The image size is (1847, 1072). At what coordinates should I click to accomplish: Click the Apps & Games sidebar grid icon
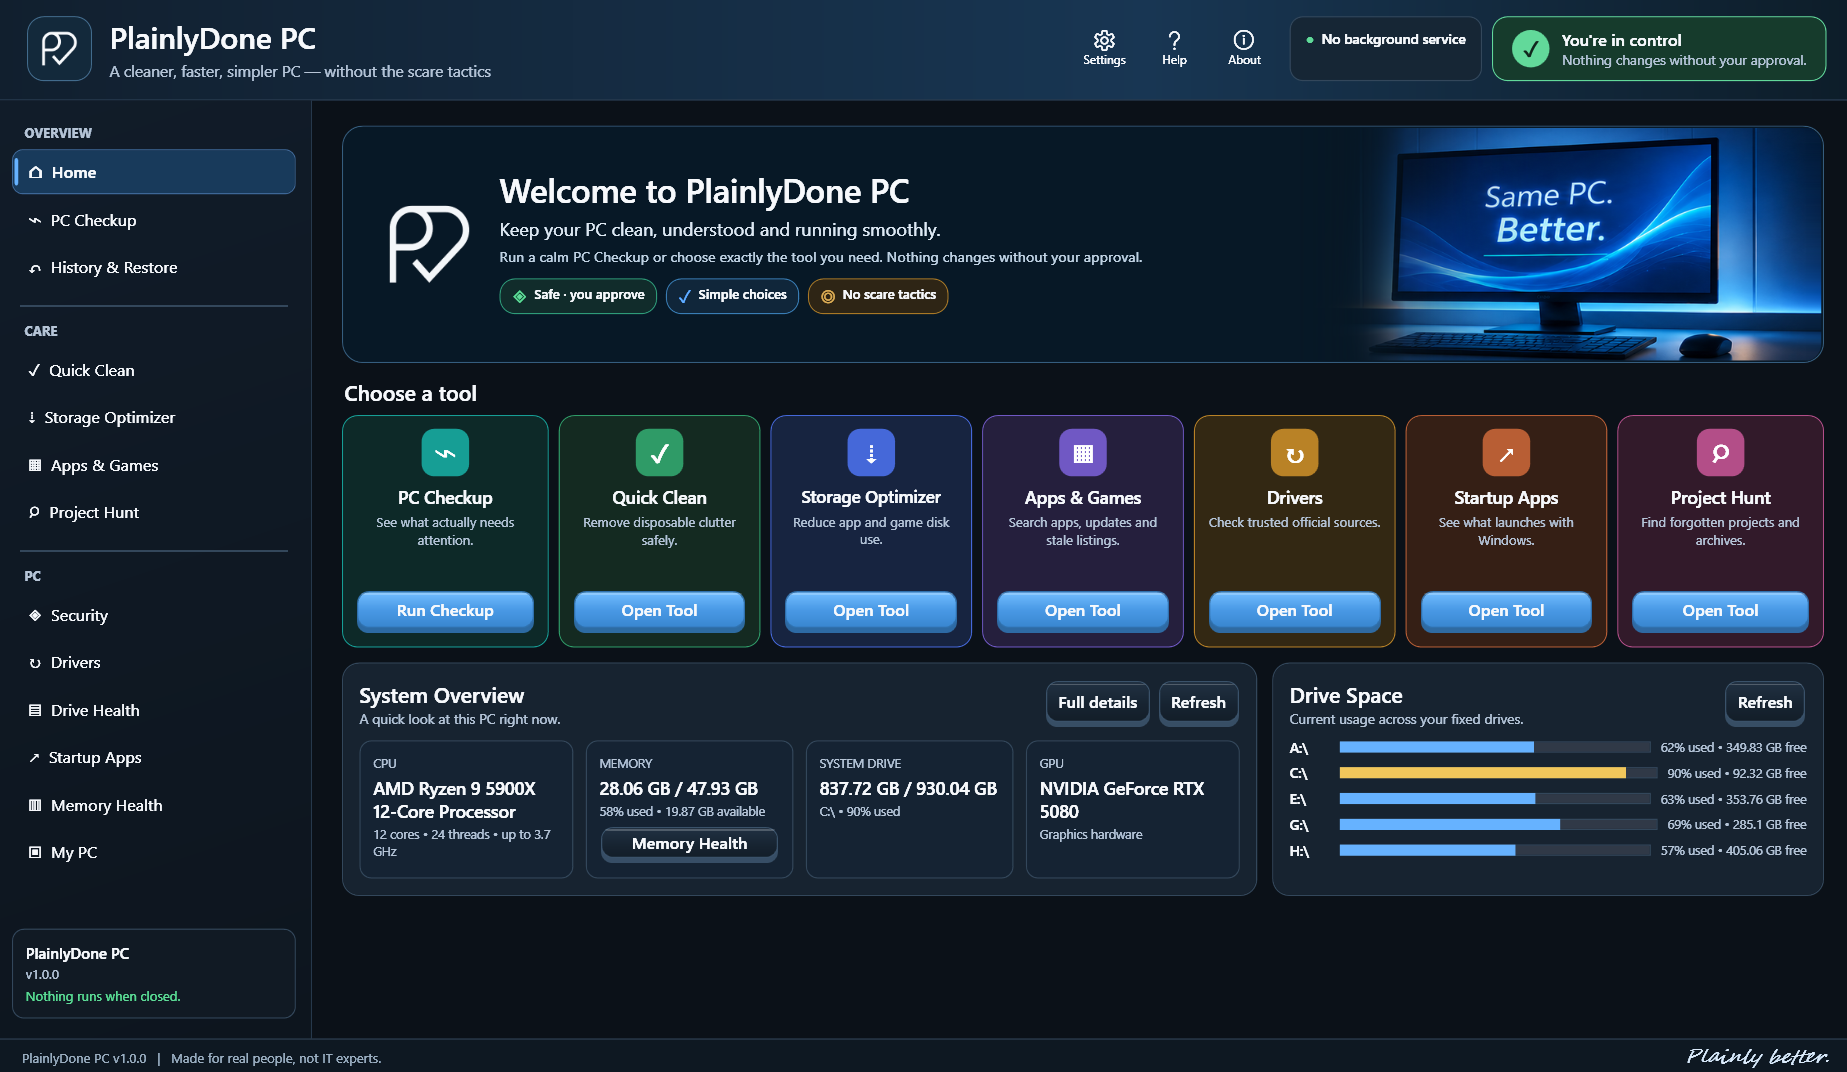tap(35, 465)
